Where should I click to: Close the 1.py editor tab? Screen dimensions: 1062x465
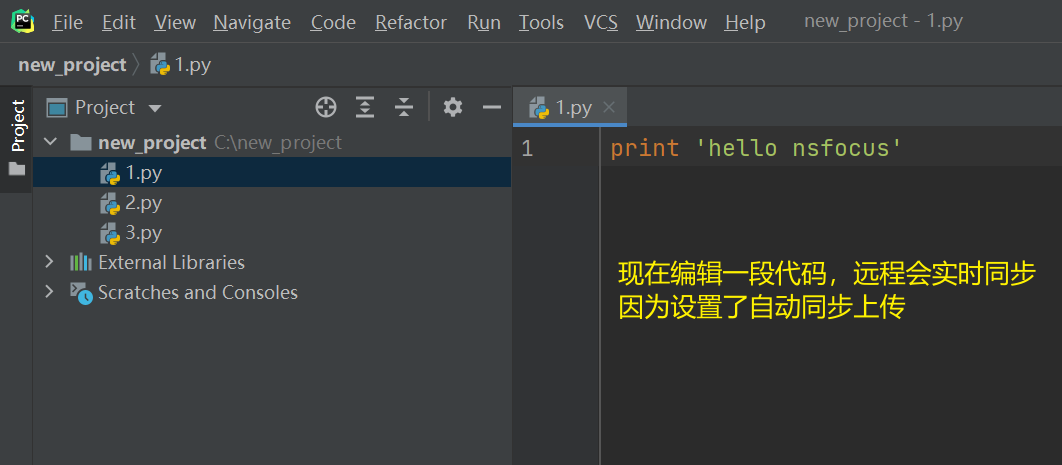(x=609, y=107)
